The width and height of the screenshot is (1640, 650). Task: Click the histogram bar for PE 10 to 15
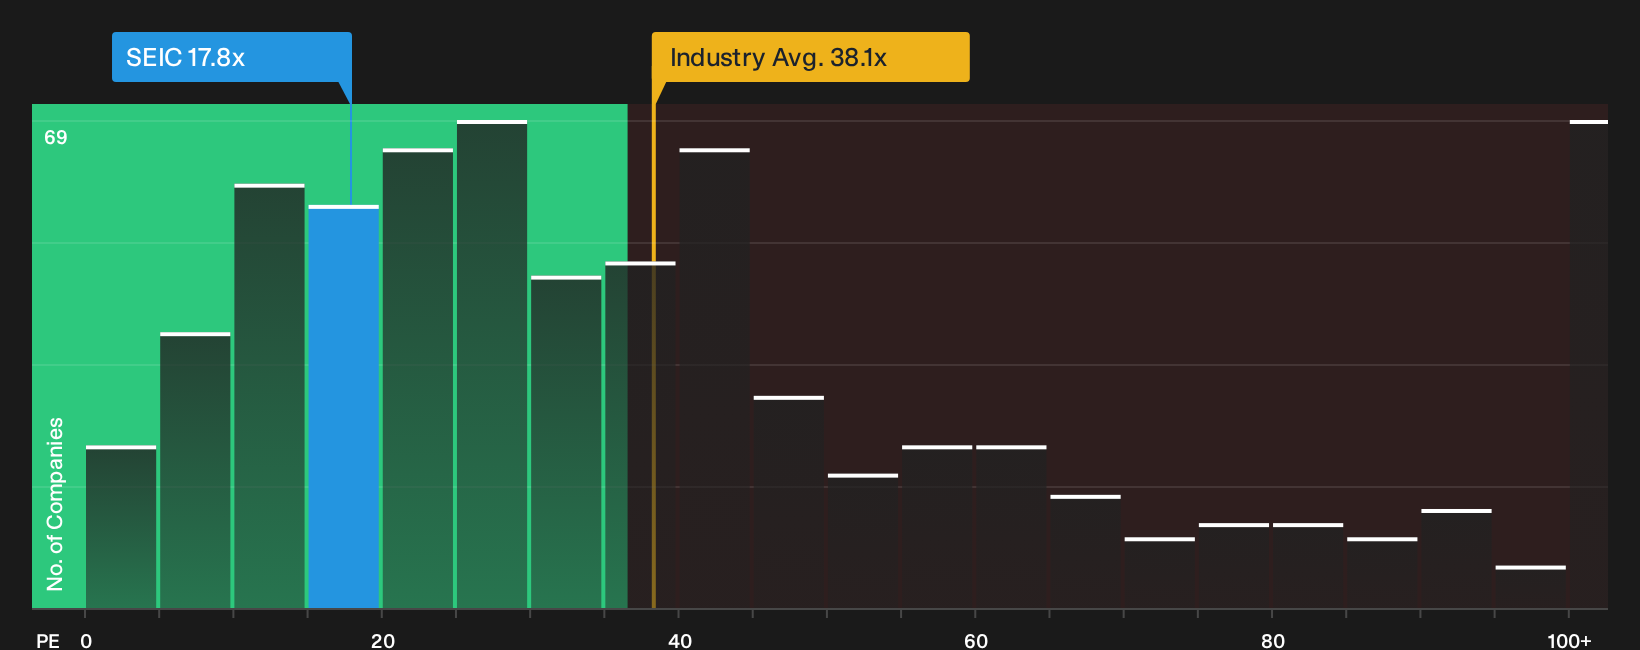tap(269, 397)
